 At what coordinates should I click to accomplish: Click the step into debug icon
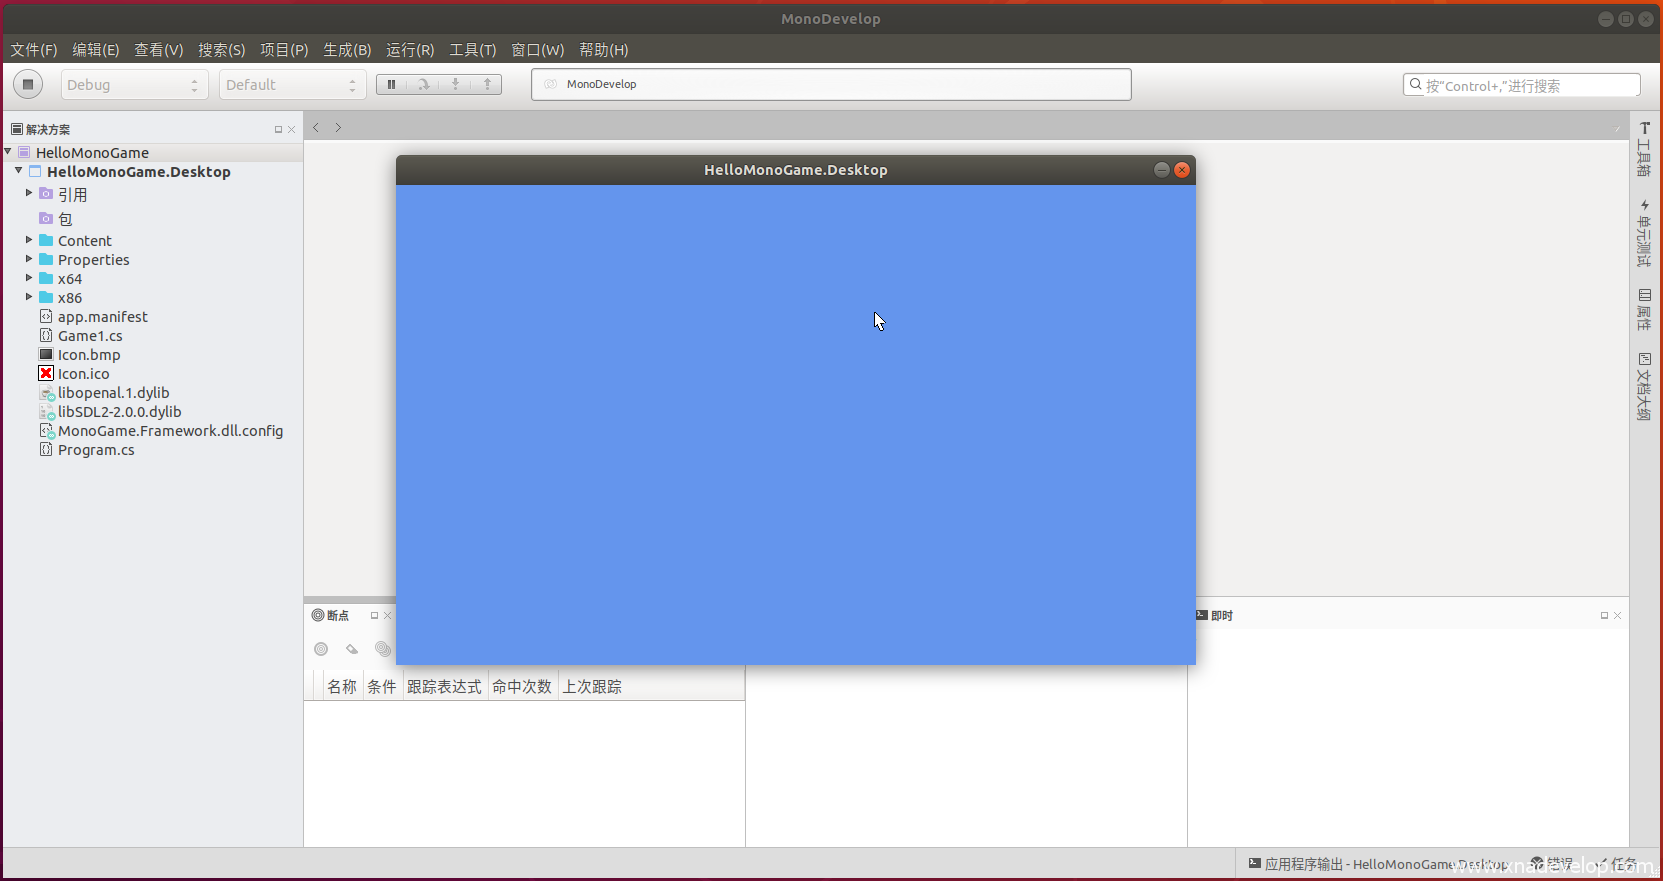tap(456, 85)
